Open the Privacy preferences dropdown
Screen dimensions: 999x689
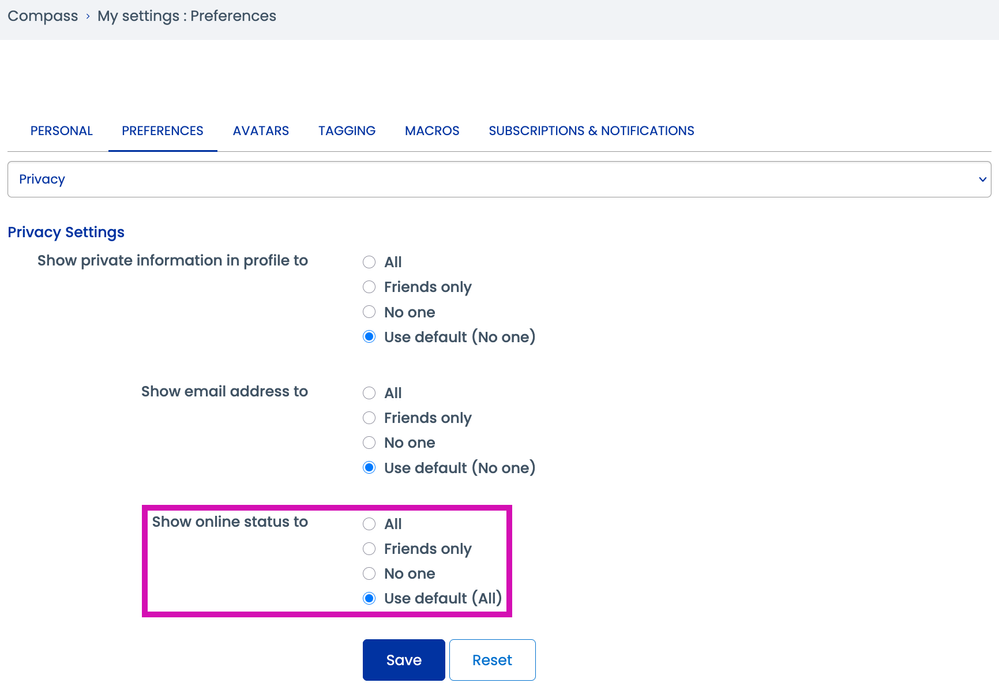[498, 179]
